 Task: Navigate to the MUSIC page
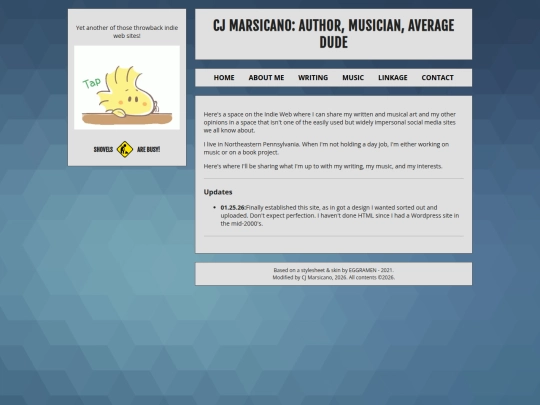pyautogui.click(x=353, y=78)
